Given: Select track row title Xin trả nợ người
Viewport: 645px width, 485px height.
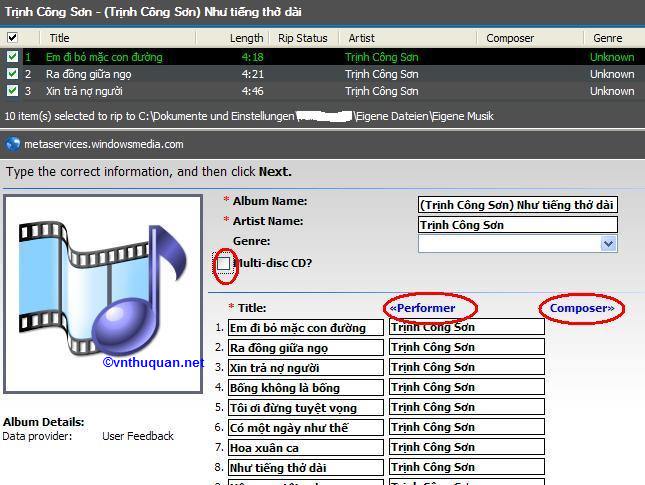Looking at the screenshot, I should (84, 91).
